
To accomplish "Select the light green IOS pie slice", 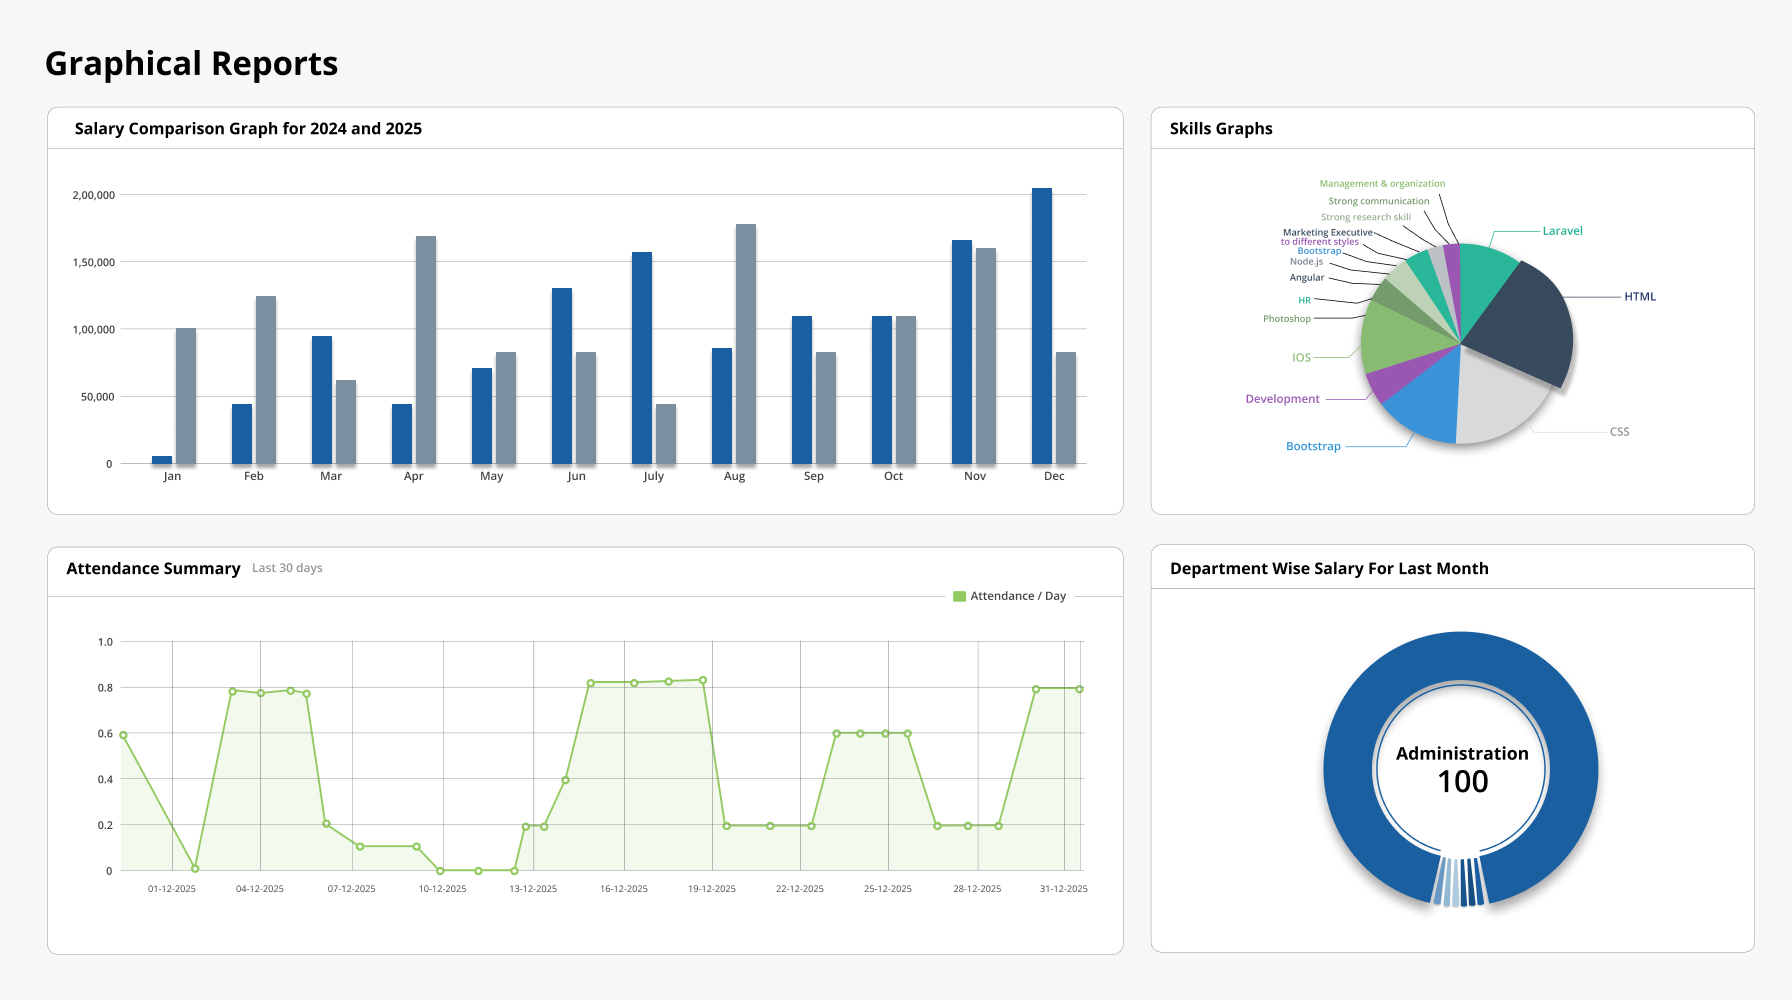I will 1402,338.
